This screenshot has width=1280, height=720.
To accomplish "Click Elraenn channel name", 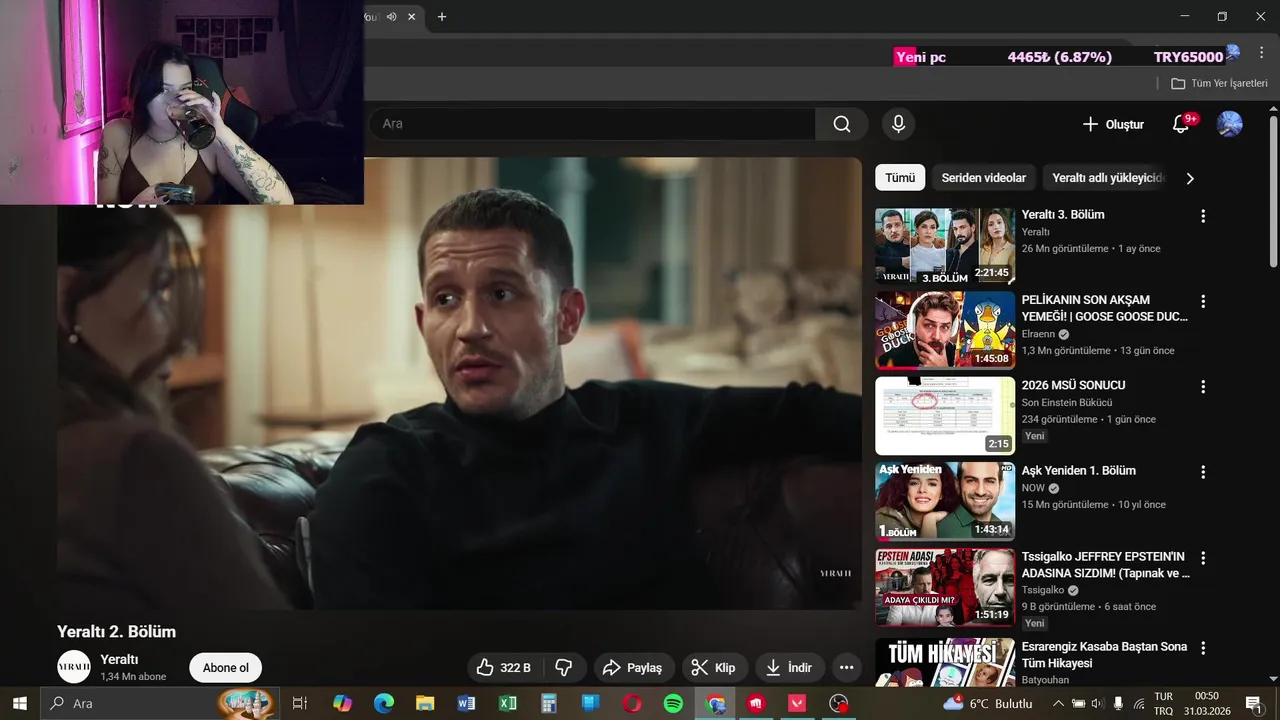I will tap(1038, 334).
